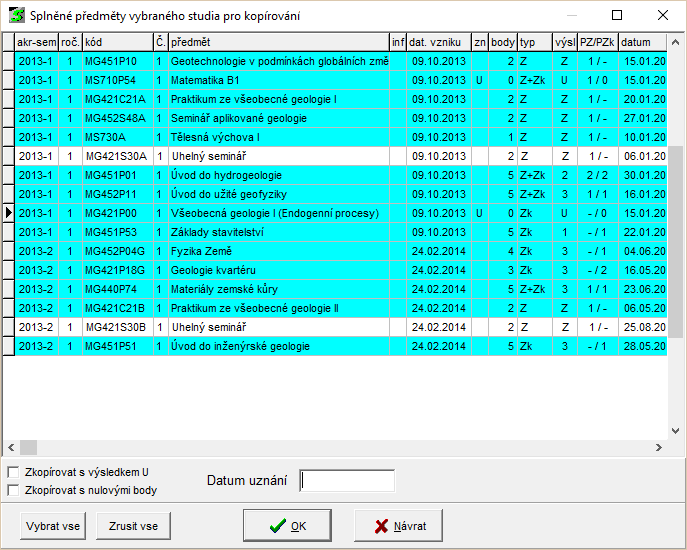Sort by the kód column header
This screenshot has width=687, height=550.
click(116, 42)
